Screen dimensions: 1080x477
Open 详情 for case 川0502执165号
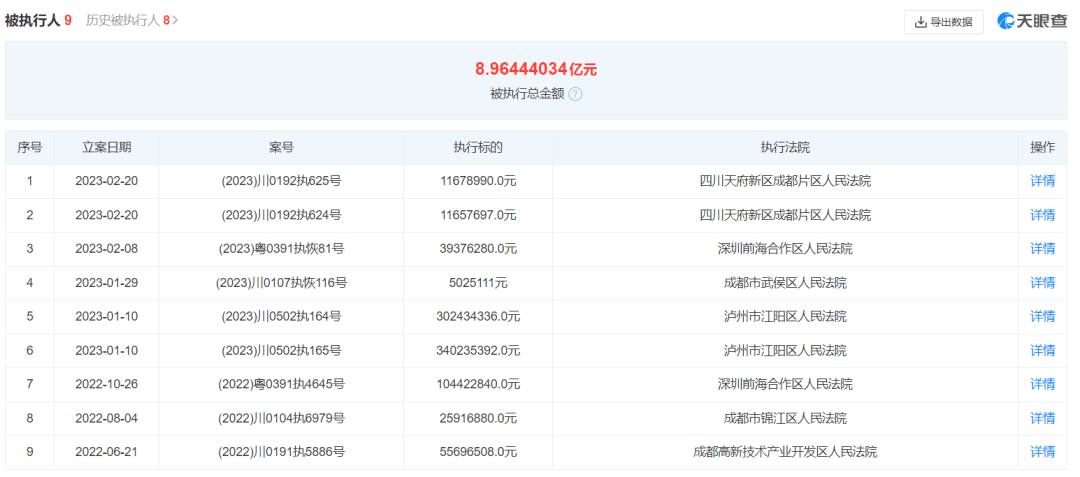pos(1042,350)
